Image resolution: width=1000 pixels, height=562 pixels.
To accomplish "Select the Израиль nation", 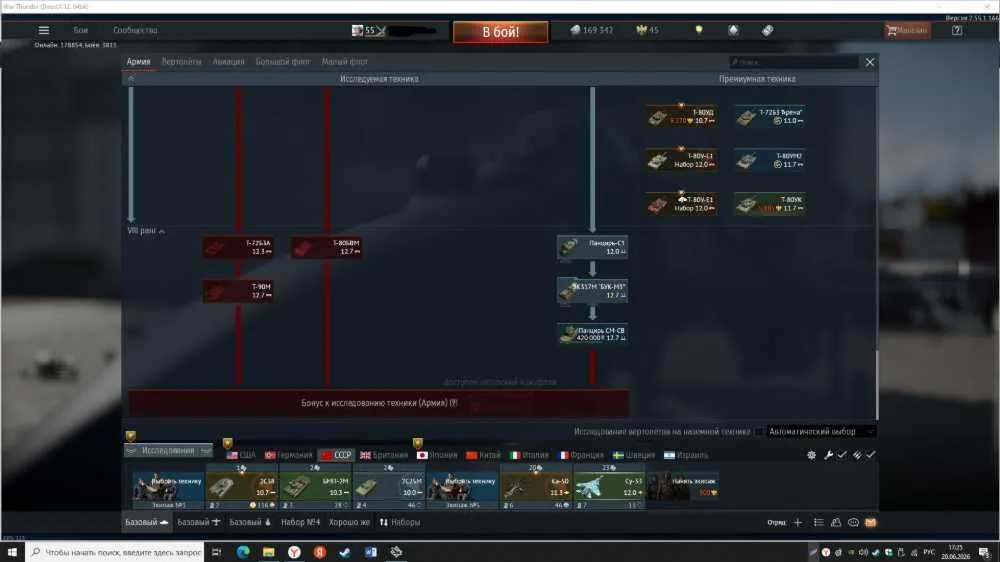I will click(x=686, y=455).
